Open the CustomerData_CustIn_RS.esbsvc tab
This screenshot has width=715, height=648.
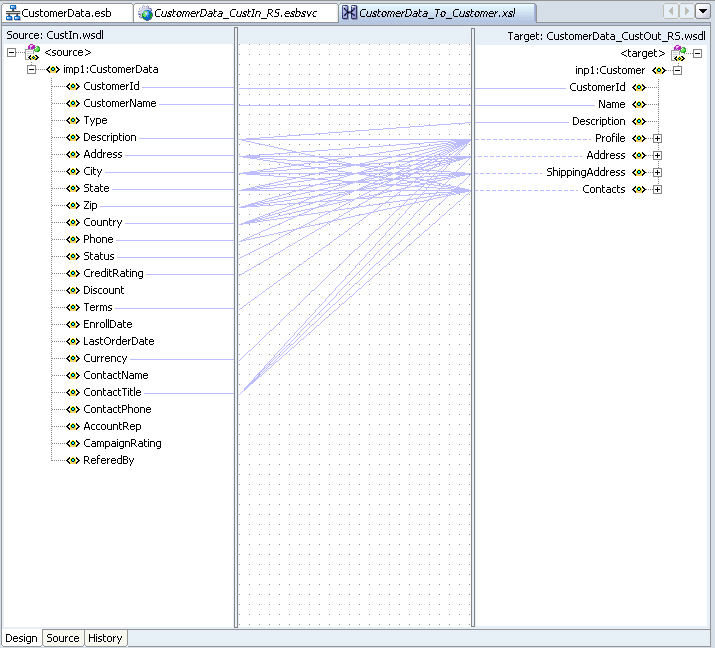235,13
